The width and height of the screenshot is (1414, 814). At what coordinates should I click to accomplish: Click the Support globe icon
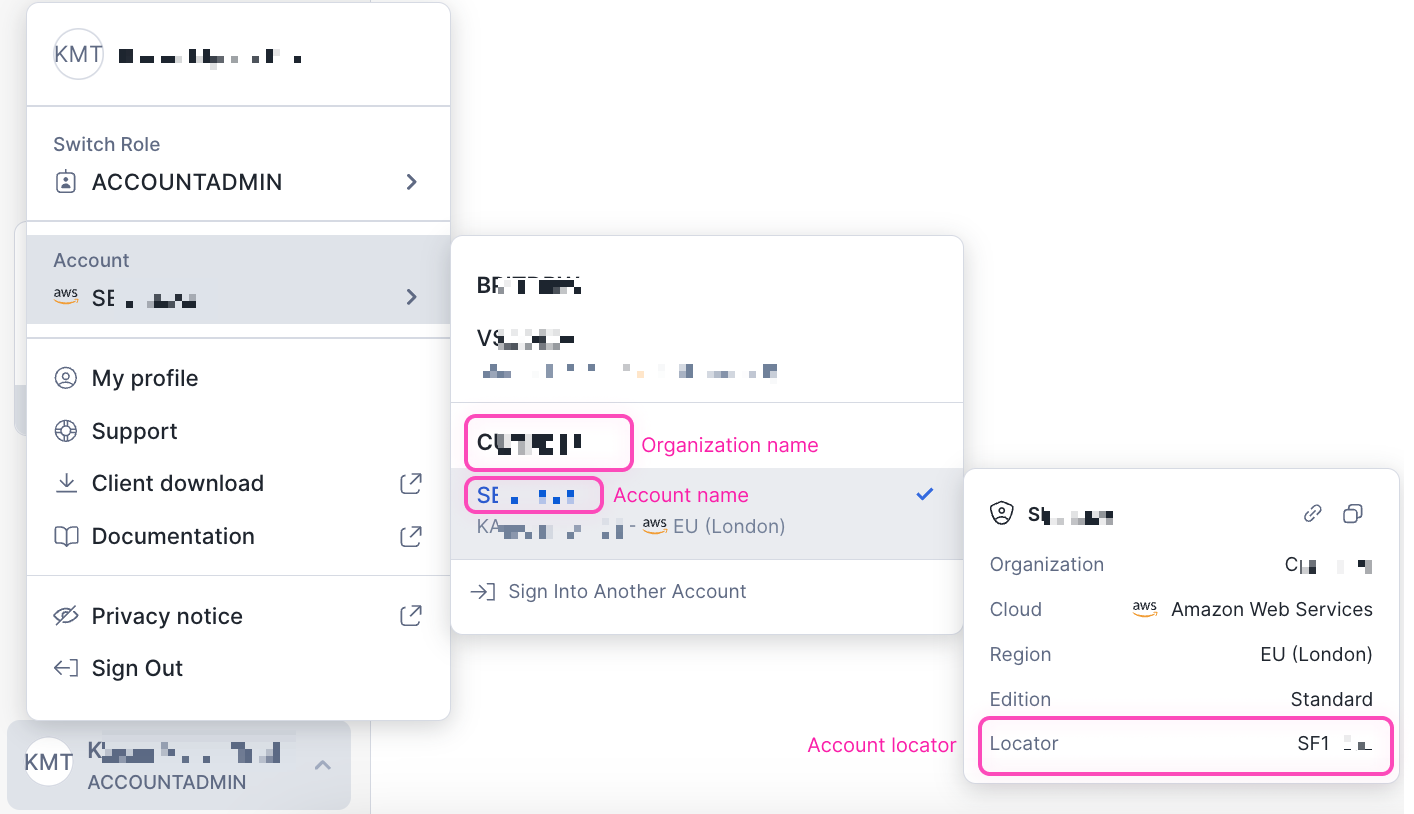pos(67,431)
